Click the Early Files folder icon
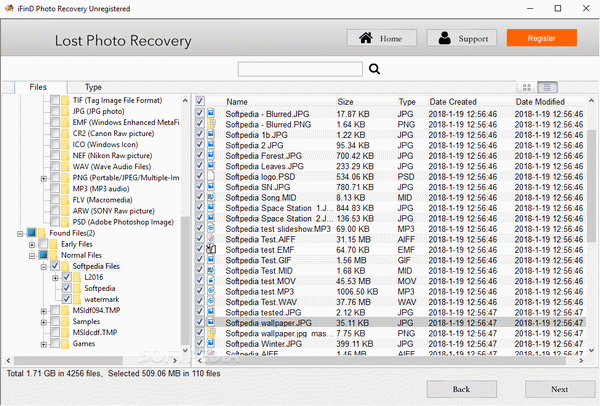This screenshot has height=406, width=600. [x=54, y=244]
